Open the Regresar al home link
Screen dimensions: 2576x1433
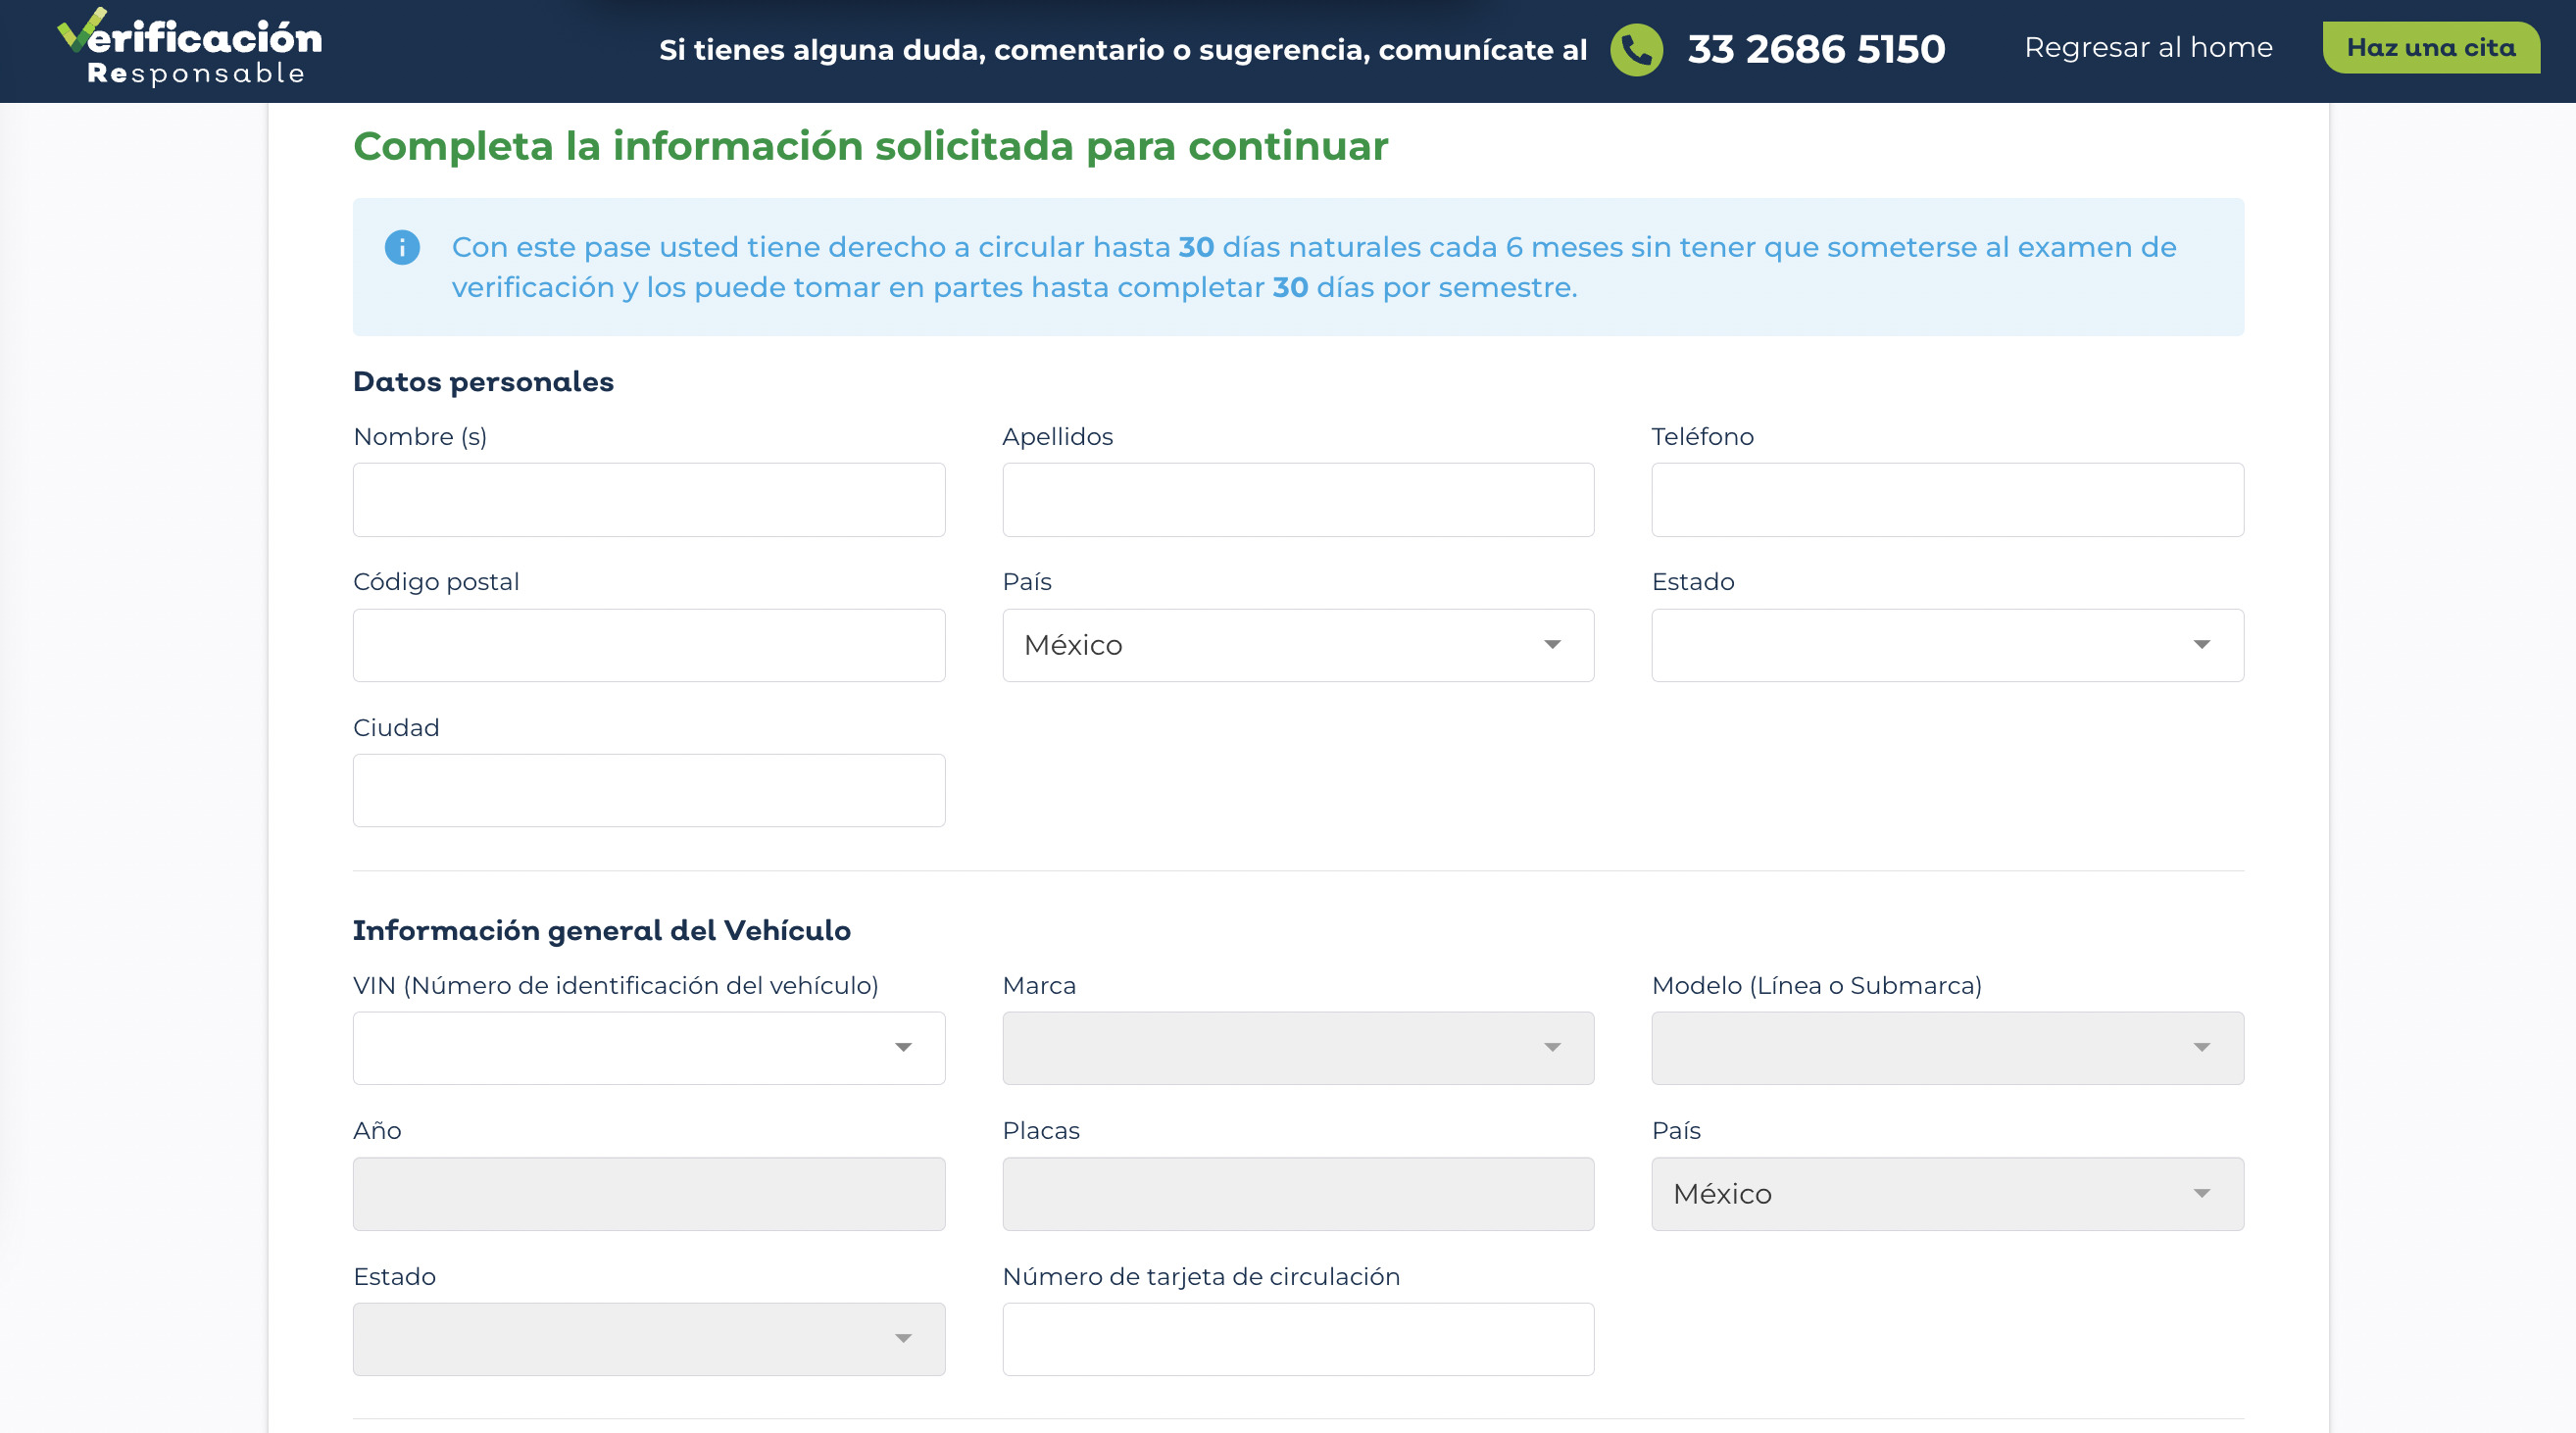pos(2148,48)
